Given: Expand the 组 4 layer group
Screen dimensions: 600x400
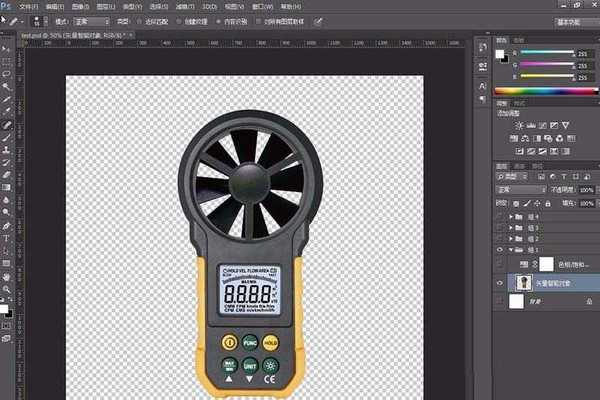Looking at the screenshot, I should pos(512,216).
